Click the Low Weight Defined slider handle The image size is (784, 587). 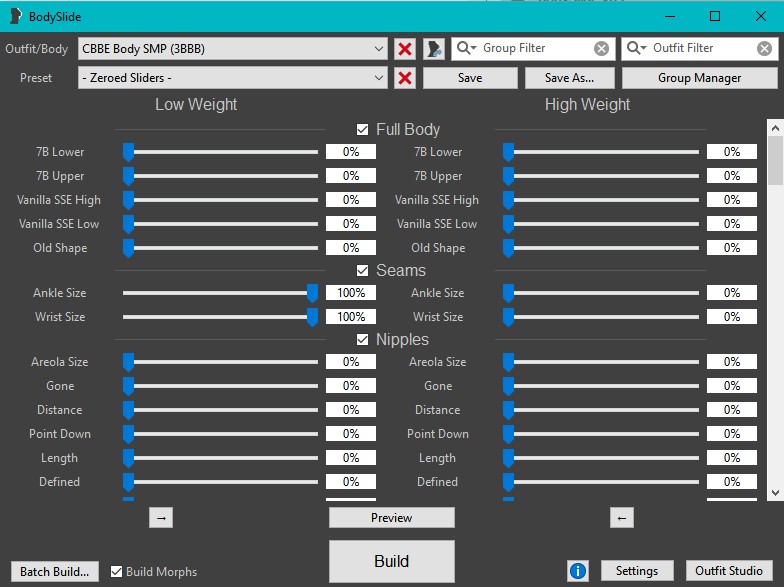pyautogui.click(x=128, y=482)
